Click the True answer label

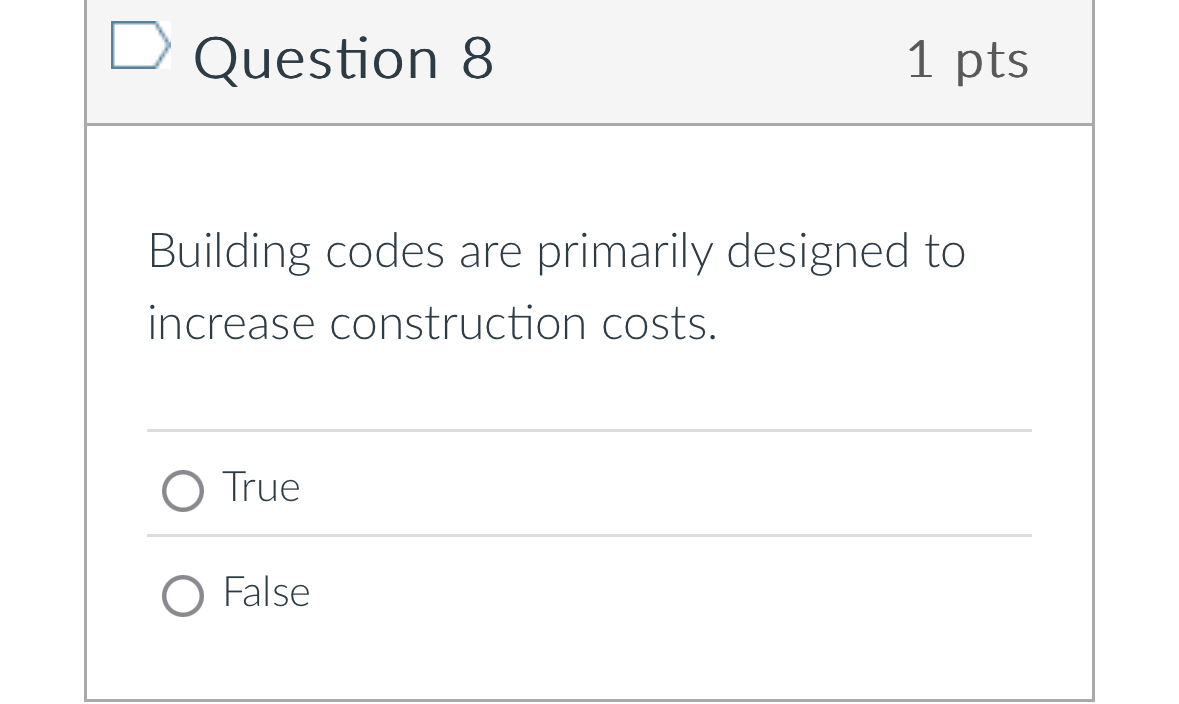click(x=261, y=488)
